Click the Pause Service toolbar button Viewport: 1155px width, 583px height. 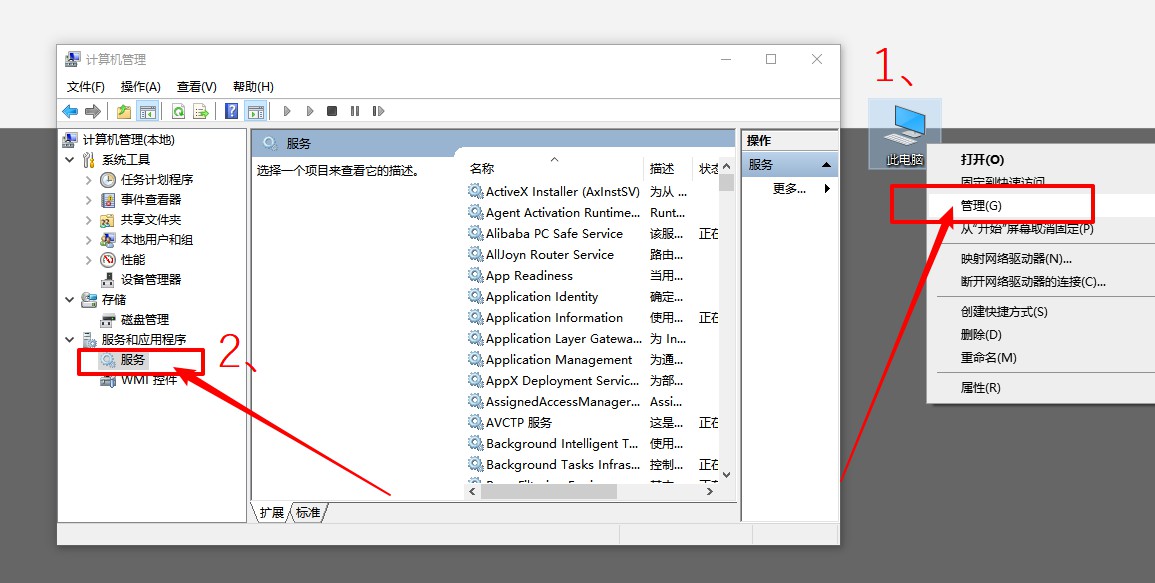click(355, 111)
